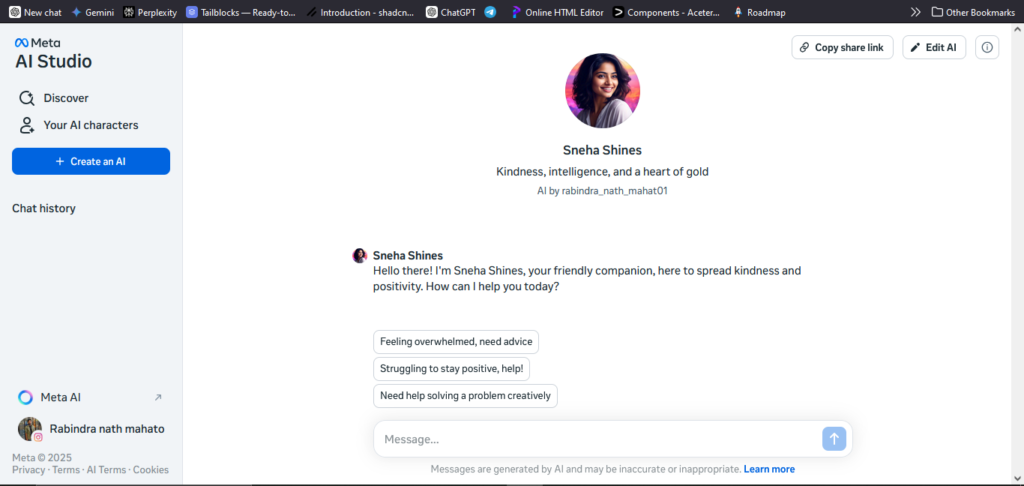Click the Edit AI button
Image resolution: width=1024 pixels, height=486 pixels.
[x=934, y=48]
